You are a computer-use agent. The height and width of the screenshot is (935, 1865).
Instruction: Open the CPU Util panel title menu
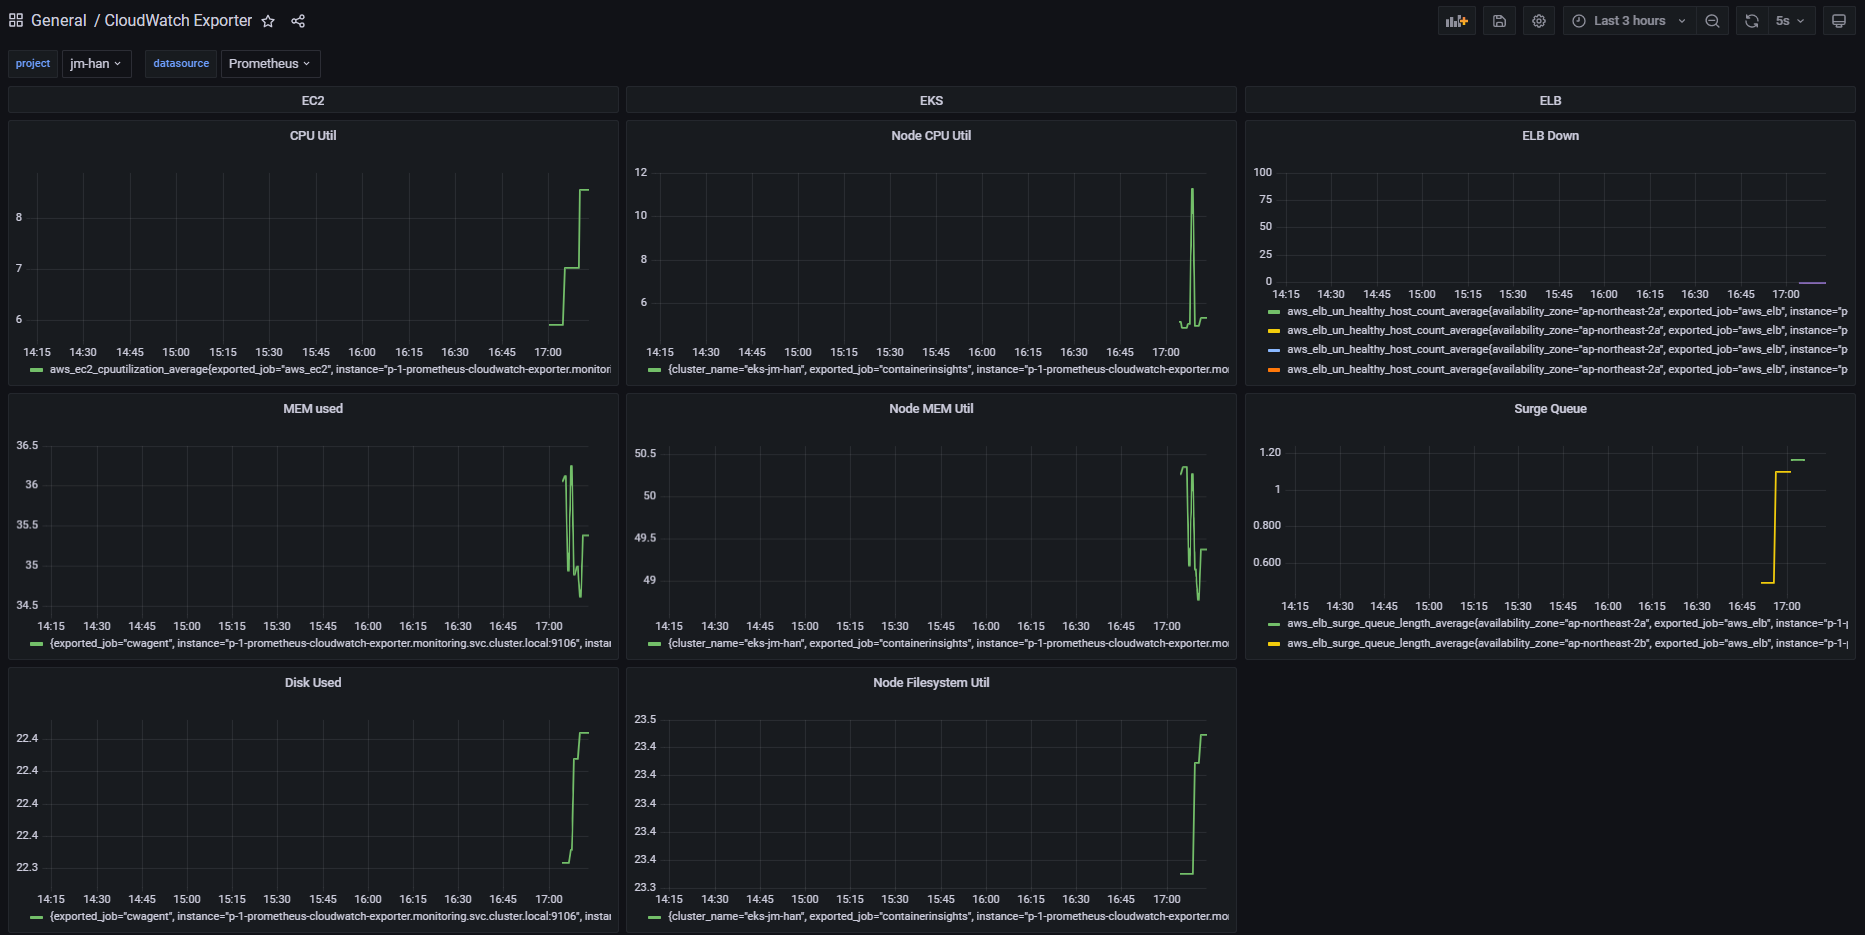[313, 136]
